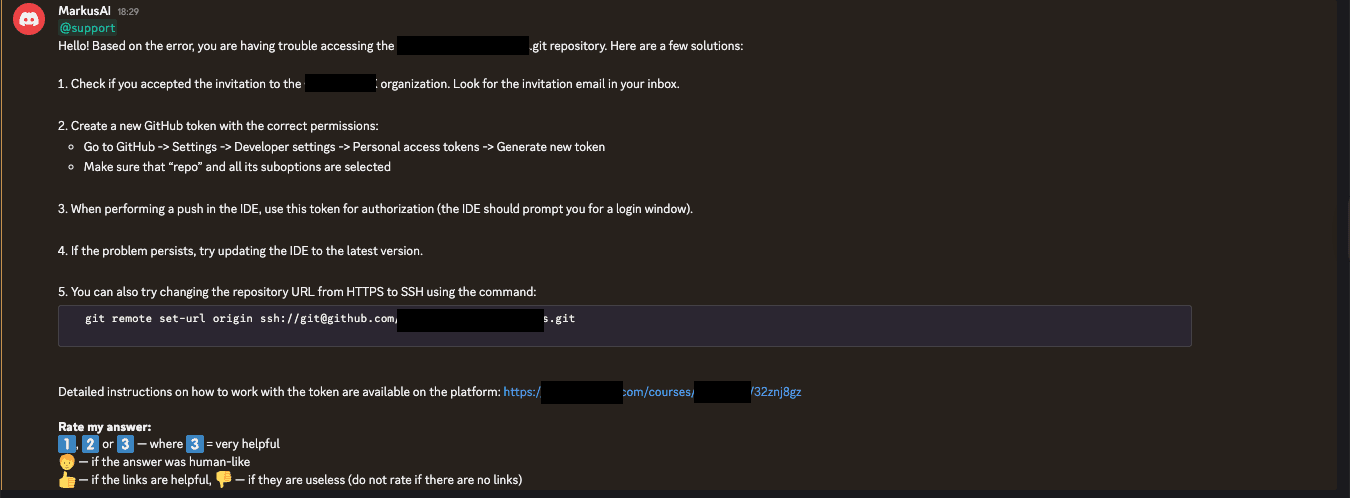
Task: Click the redacted path inside the code block
Action: click(470, 320)
